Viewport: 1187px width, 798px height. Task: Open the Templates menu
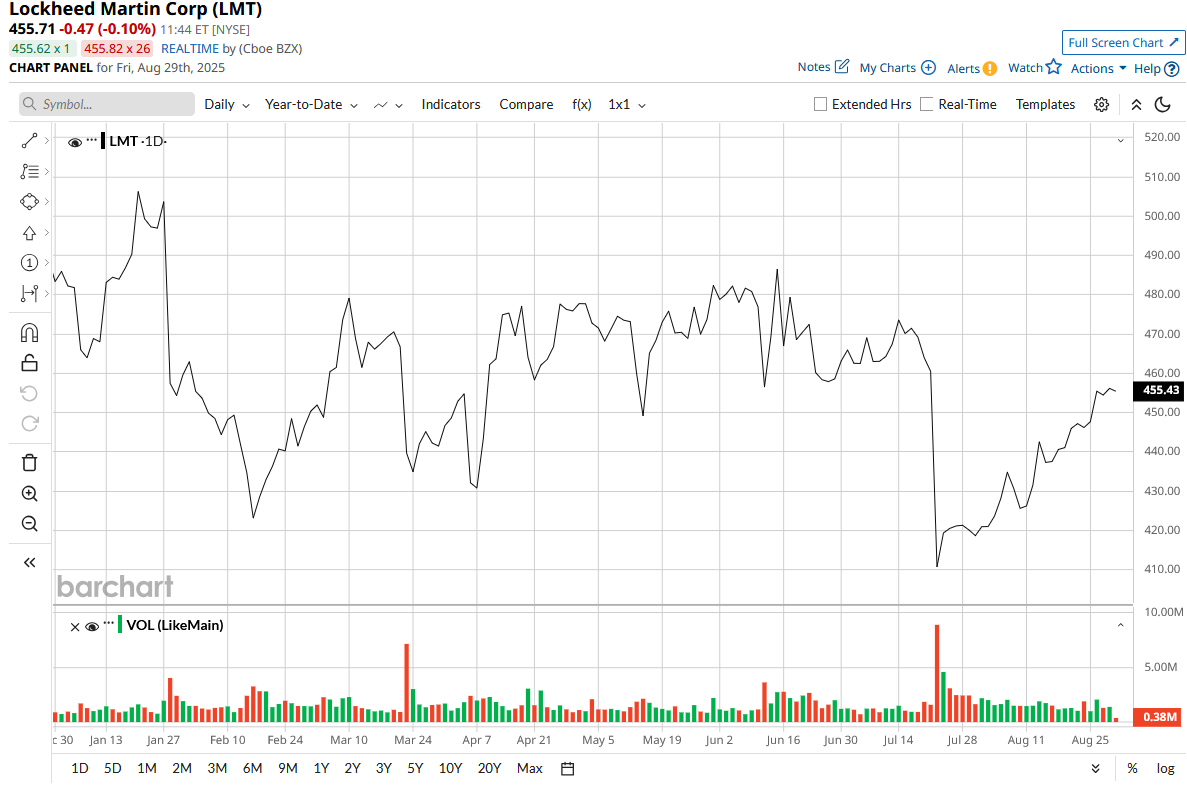[x=1045, y=104]
